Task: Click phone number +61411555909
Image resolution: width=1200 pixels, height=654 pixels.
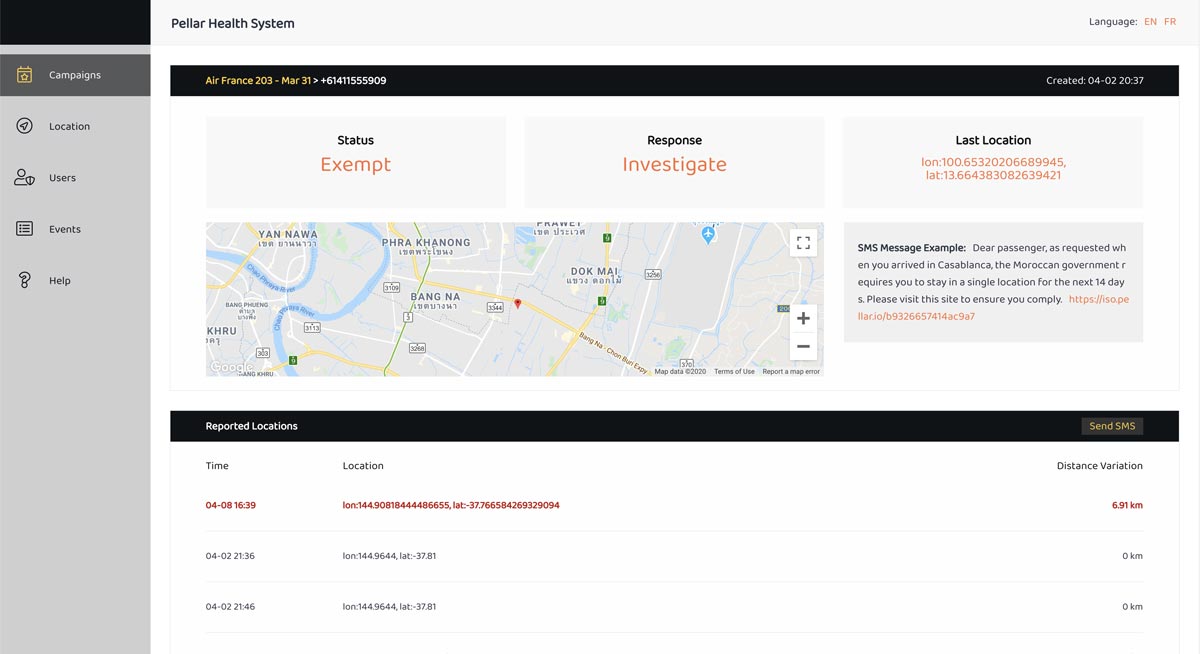Action: click(x=353, y=81)
